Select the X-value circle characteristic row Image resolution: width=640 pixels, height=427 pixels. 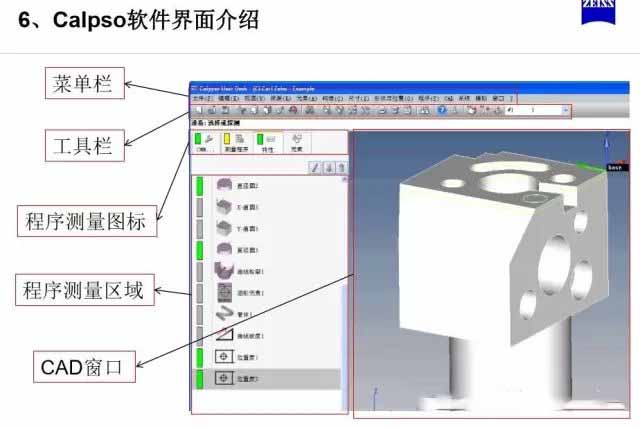click(x=267, y=207)
